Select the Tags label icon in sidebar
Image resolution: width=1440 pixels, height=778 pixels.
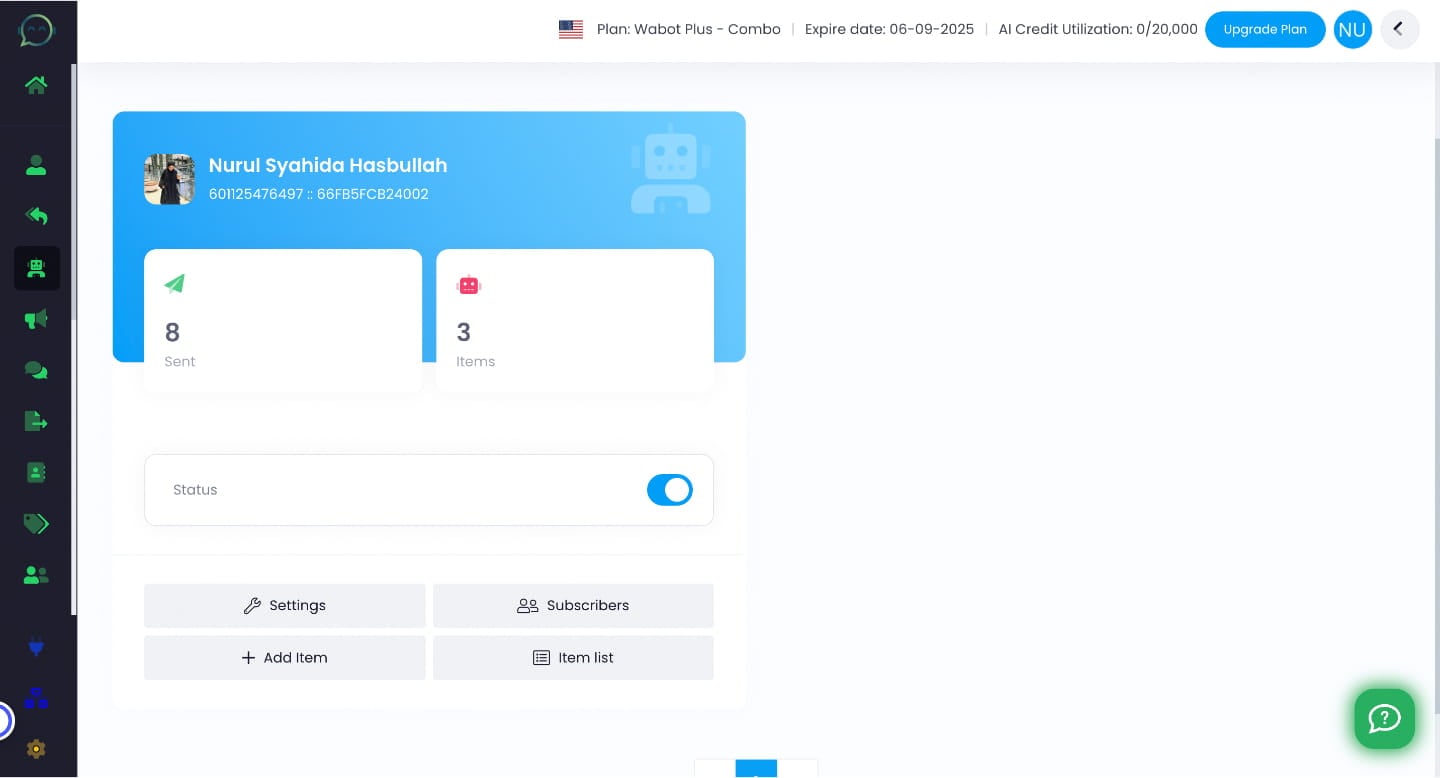[x=36, y=524]
